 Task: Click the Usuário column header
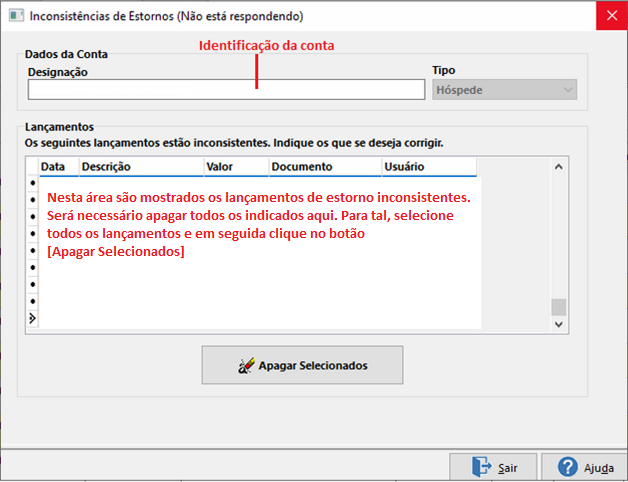coord(429,167)
